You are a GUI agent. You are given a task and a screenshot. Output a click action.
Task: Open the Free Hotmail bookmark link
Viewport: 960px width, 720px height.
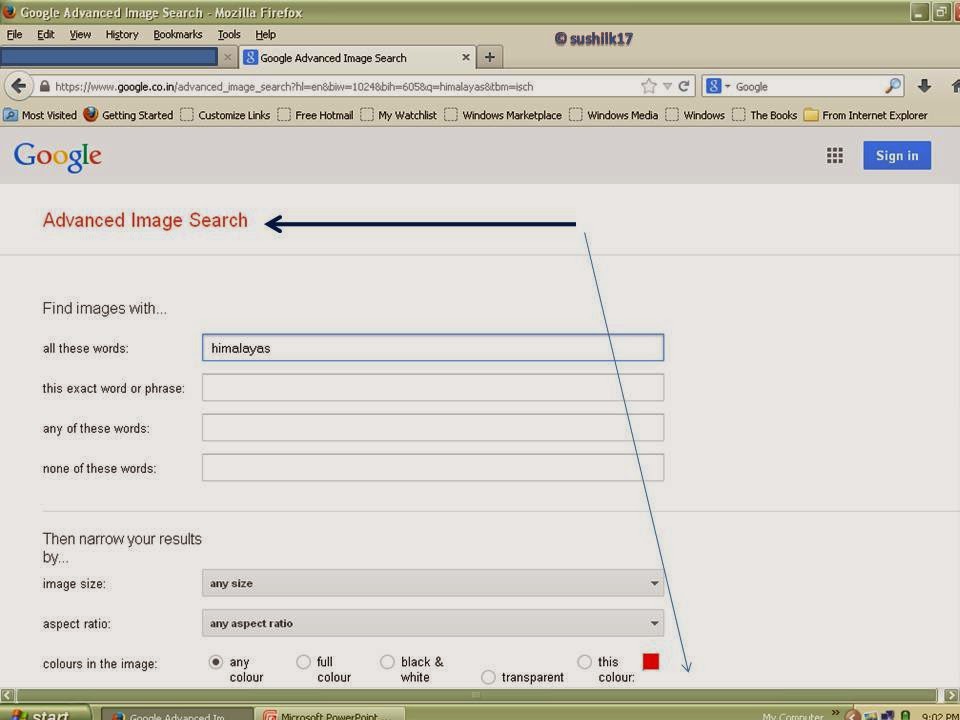point(323,115)
